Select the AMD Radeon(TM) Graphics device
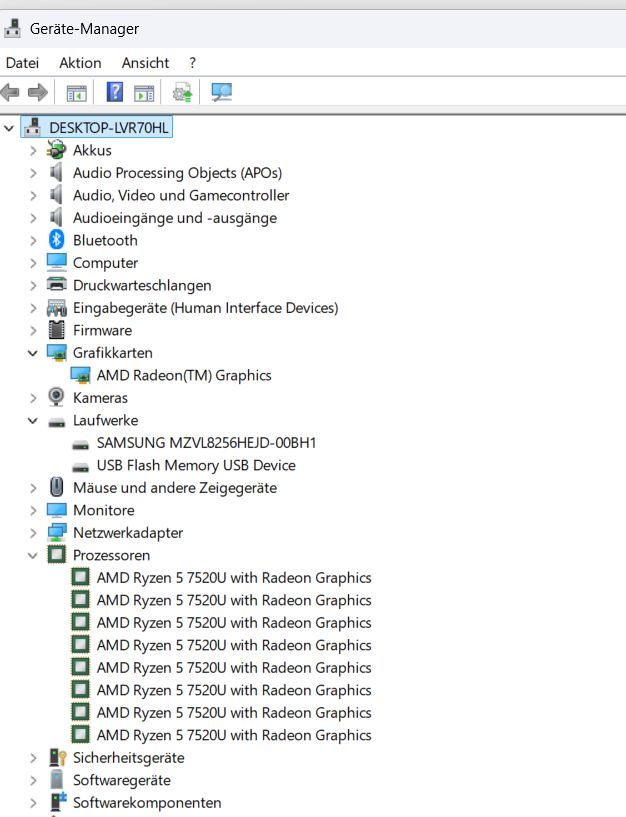This screenshot has width=626, height=817. [x=183, y=375]
